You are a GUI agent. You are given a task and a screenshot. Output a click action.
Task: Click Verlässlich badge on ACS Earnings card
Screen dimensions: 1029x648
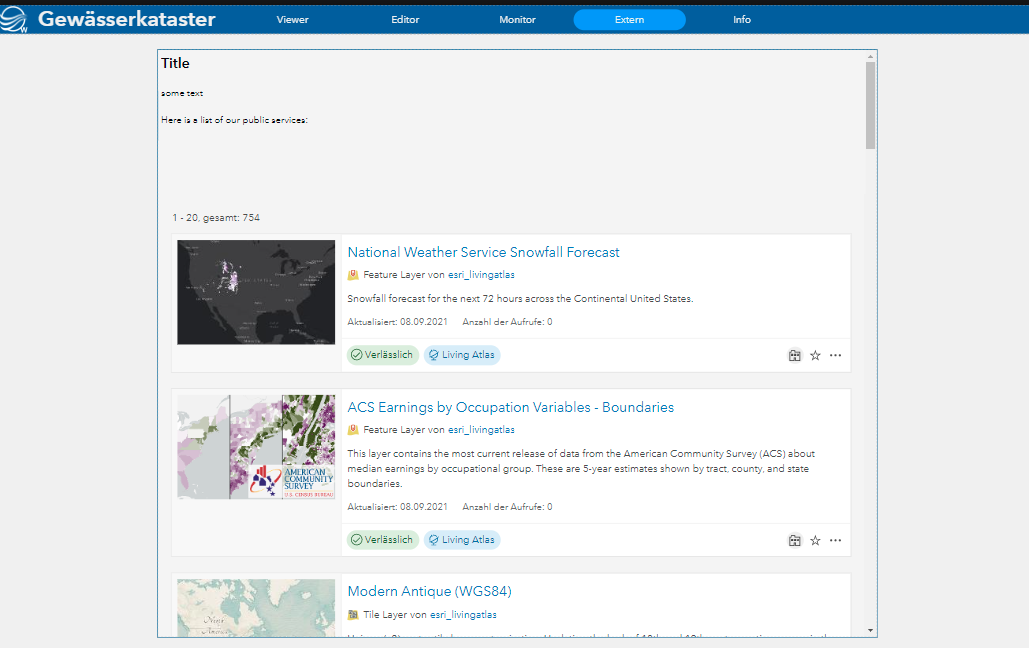383,540
